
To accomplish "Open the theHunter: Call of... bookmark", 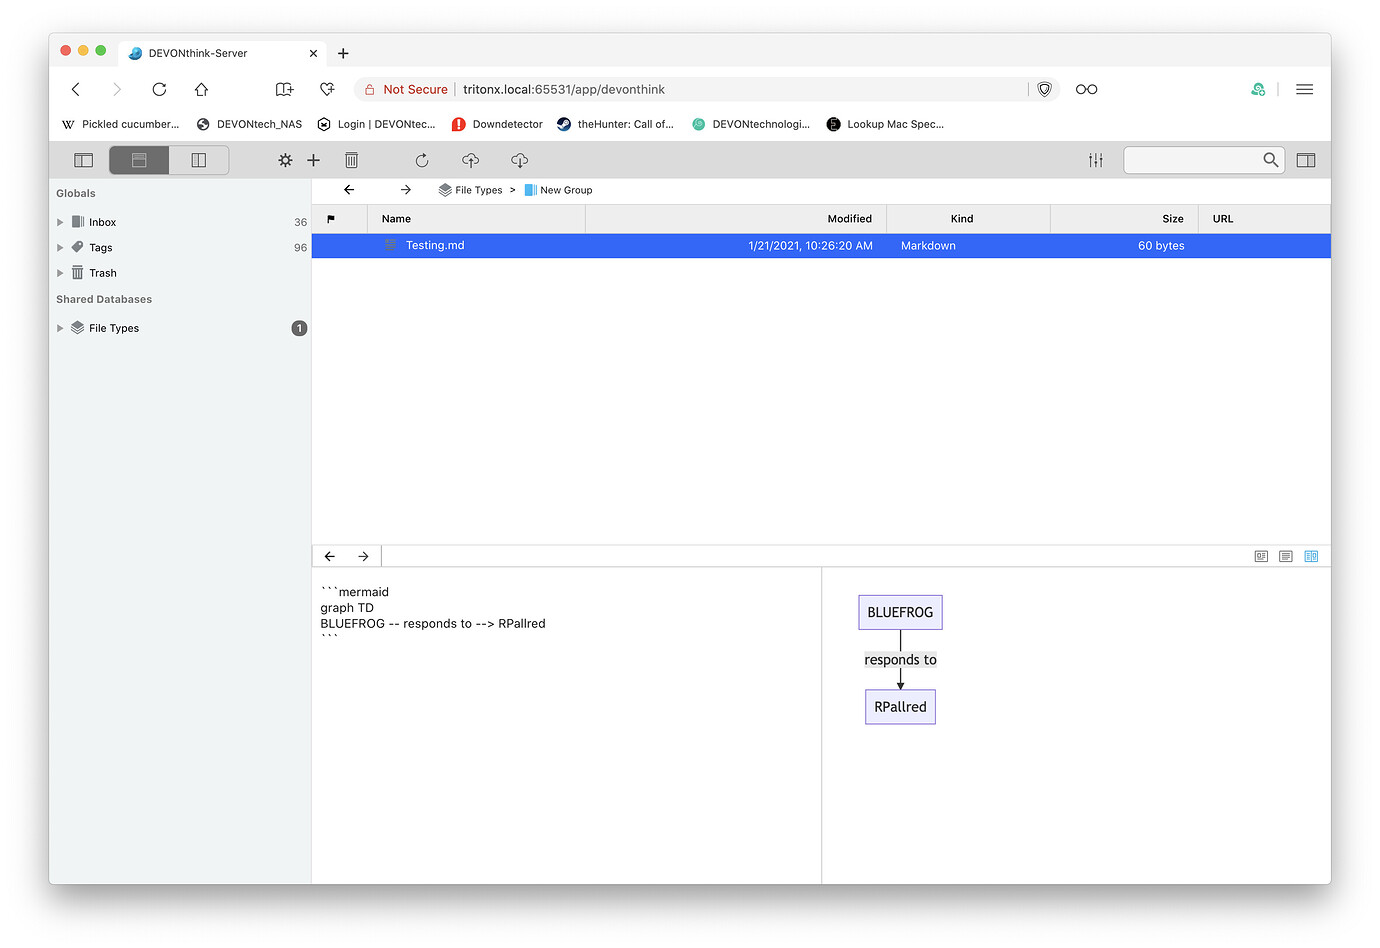I will click(x=615, y=124).
